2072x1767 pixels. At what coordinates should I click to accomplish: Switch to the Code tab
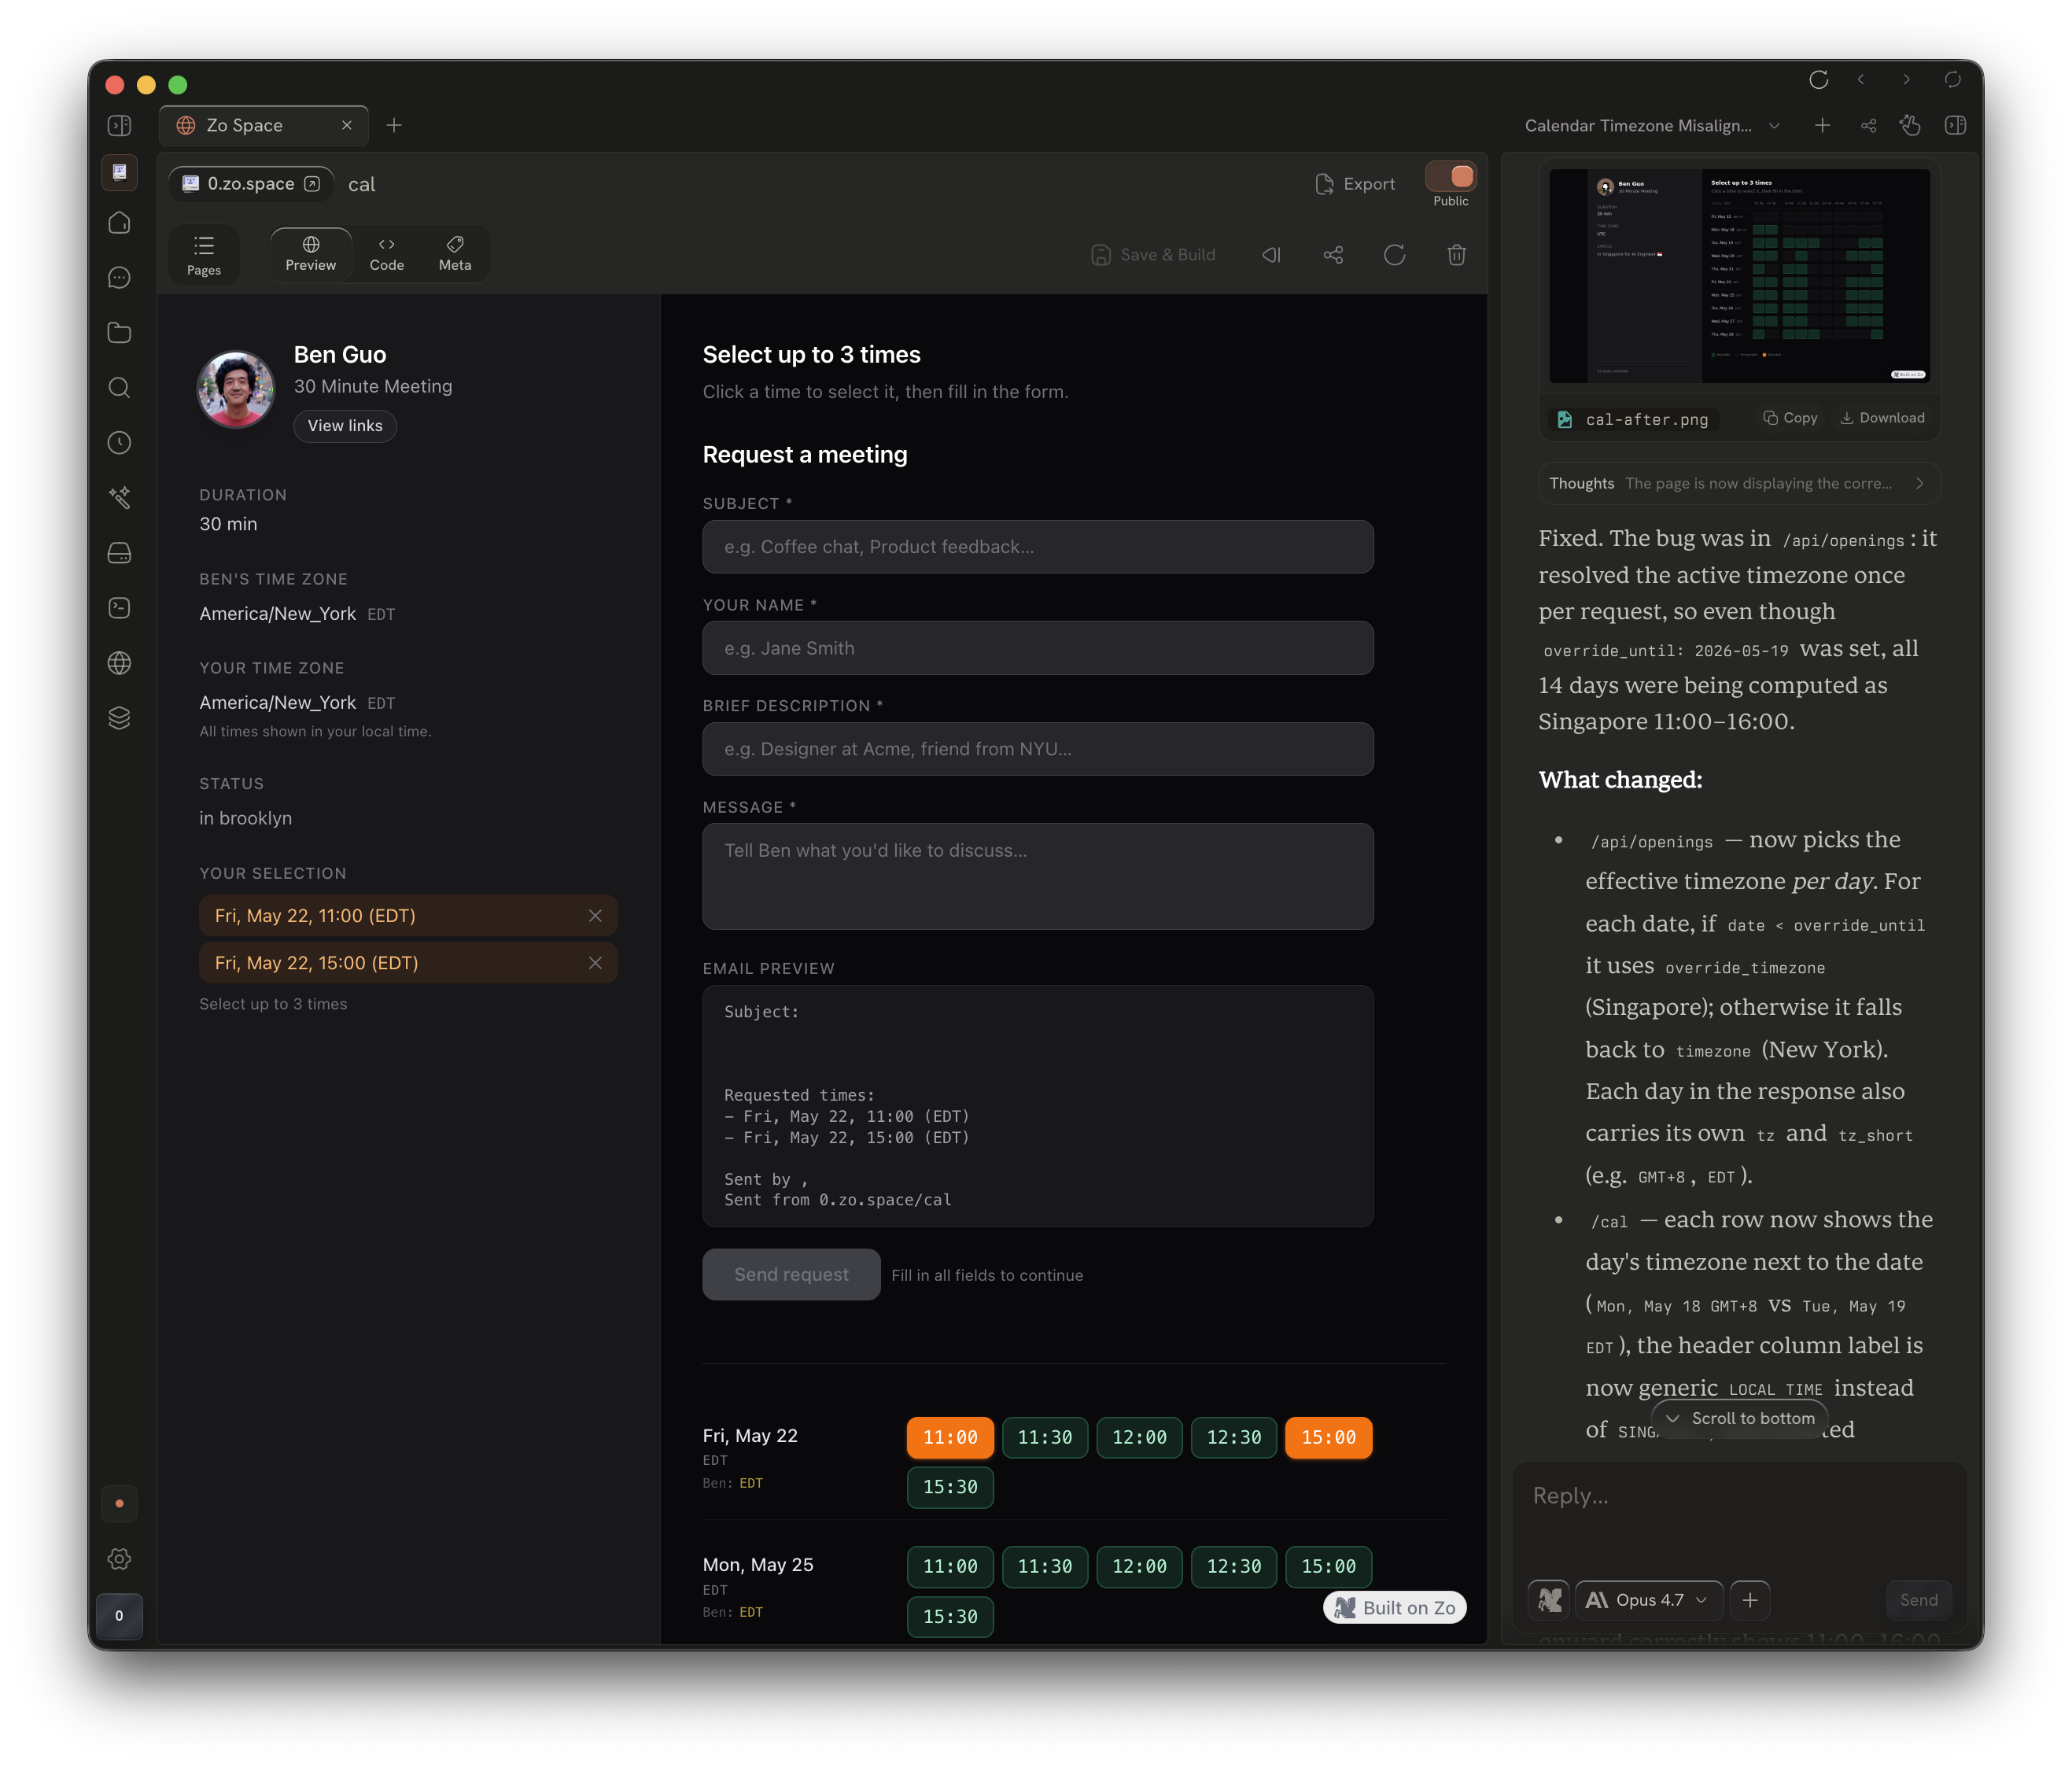(x=387, y=254)
